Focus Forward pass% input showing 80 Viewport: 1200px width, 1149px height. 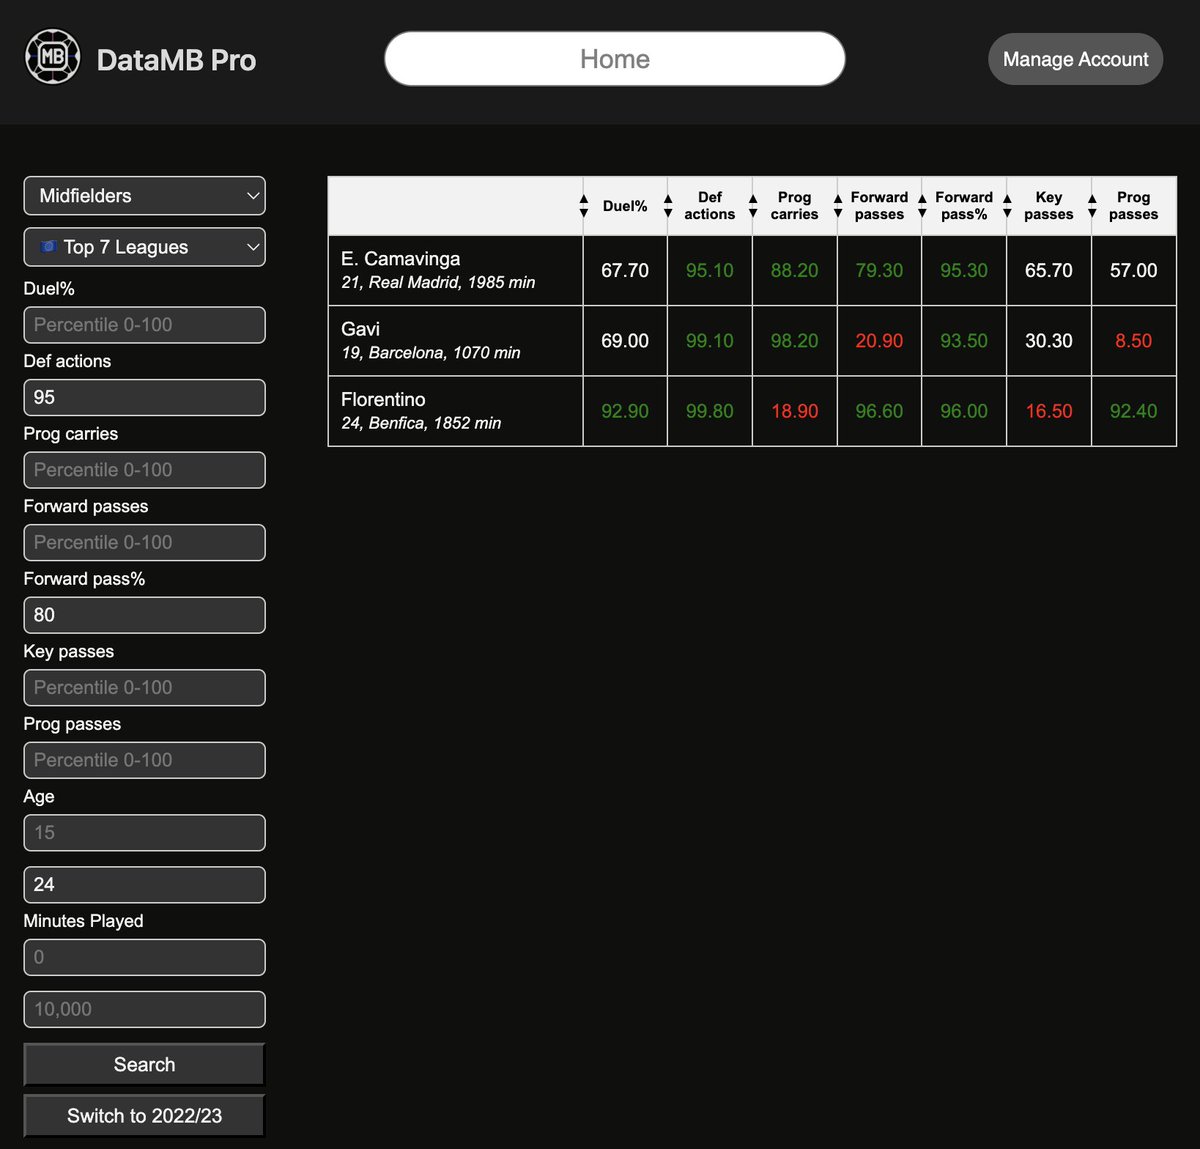144,615
